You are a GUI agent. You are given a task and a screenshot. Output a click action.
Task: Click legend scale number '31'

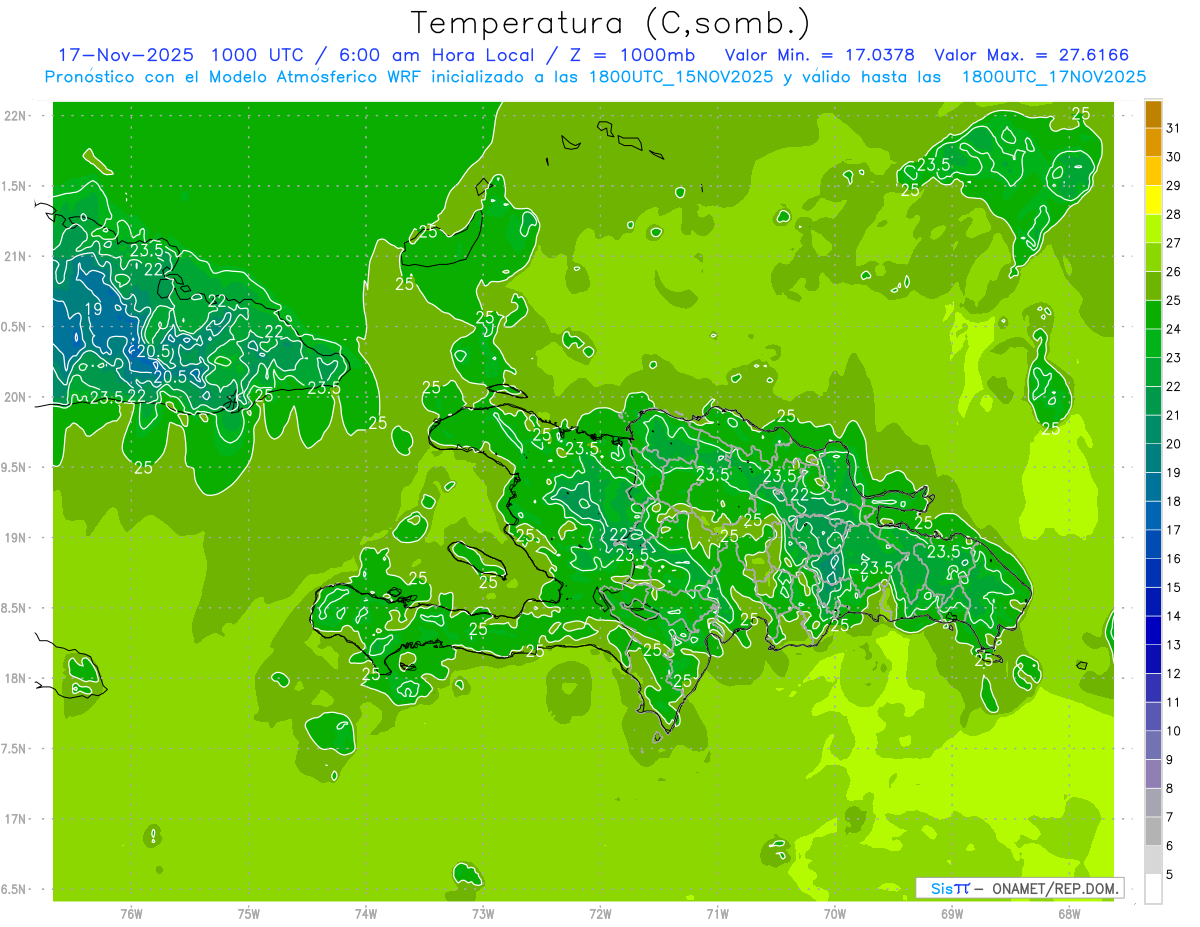pos(1174,127)
